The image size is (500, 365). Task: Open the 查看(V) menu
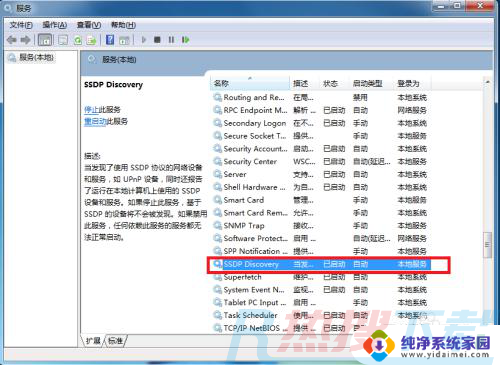pyautogui.click(x=89, y=25)
